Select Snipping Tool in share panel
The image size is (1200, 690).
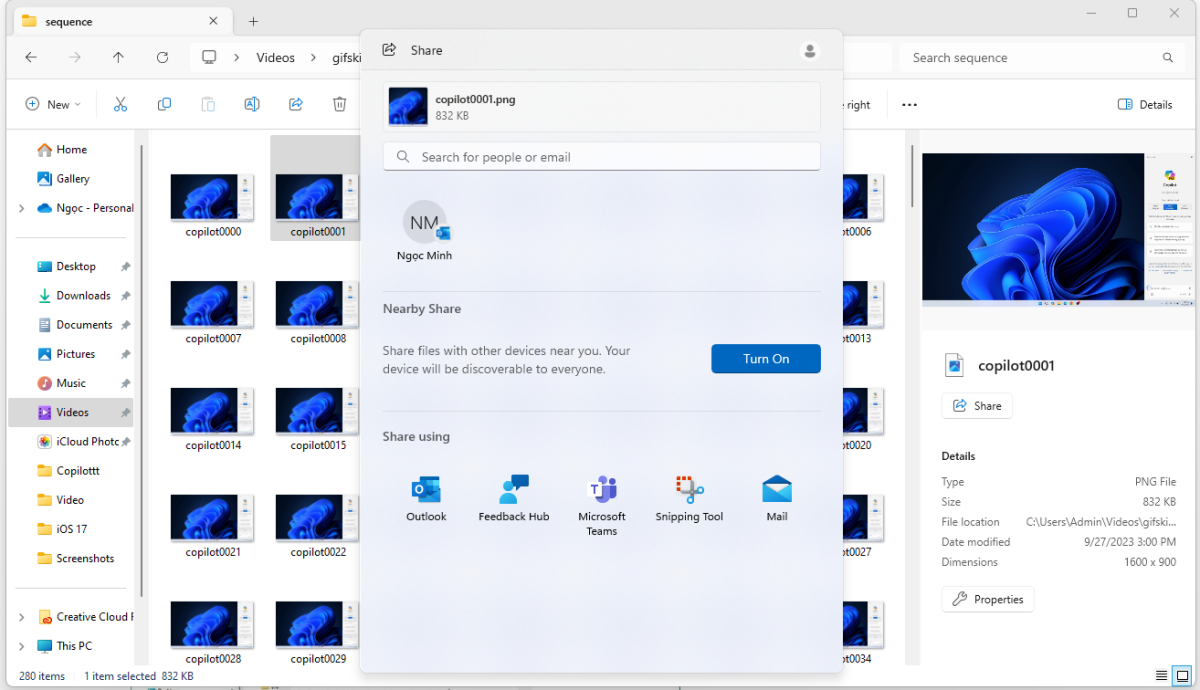tap(689, 490)
